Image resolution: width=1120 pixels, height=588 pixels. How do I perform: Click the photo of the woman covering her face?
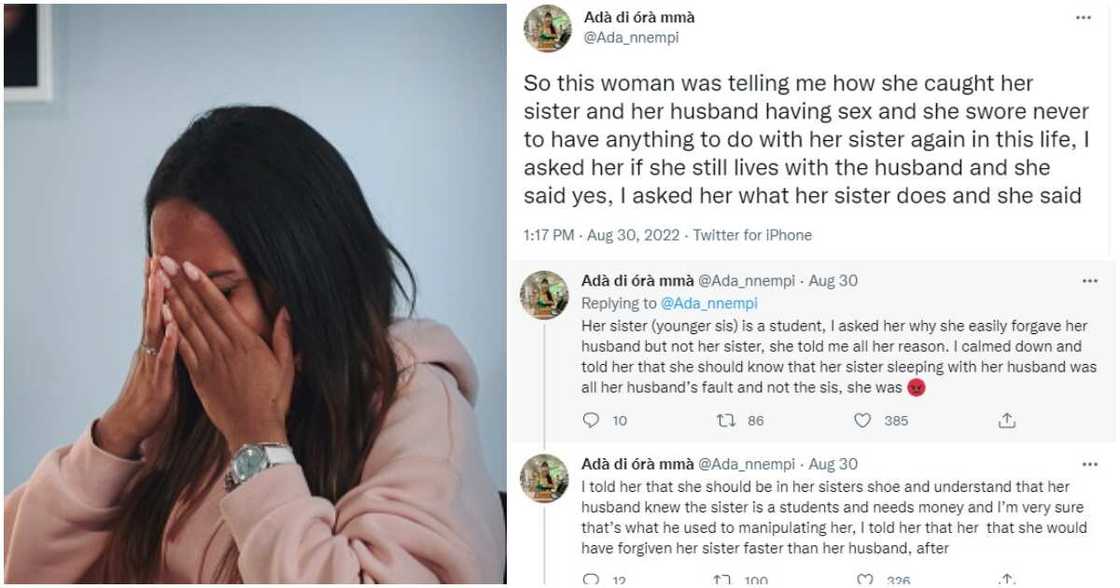point(250,294)
